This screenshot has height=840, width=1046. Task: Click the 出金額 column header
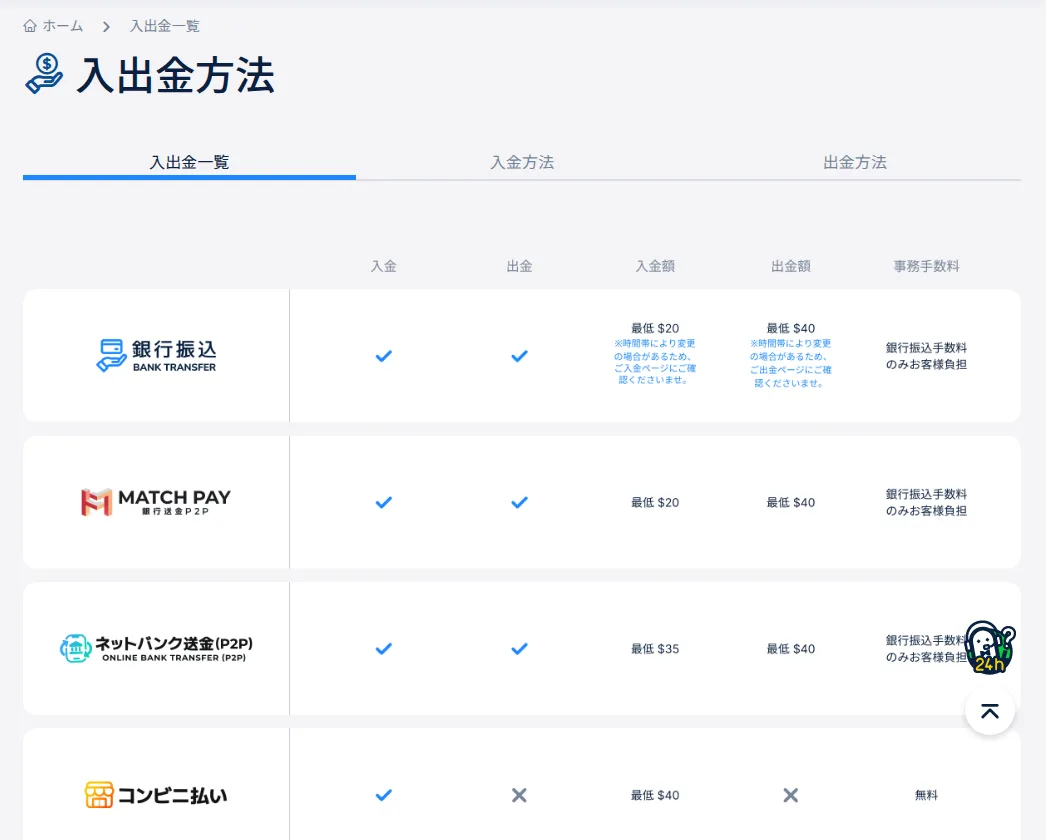coord(791,266)
